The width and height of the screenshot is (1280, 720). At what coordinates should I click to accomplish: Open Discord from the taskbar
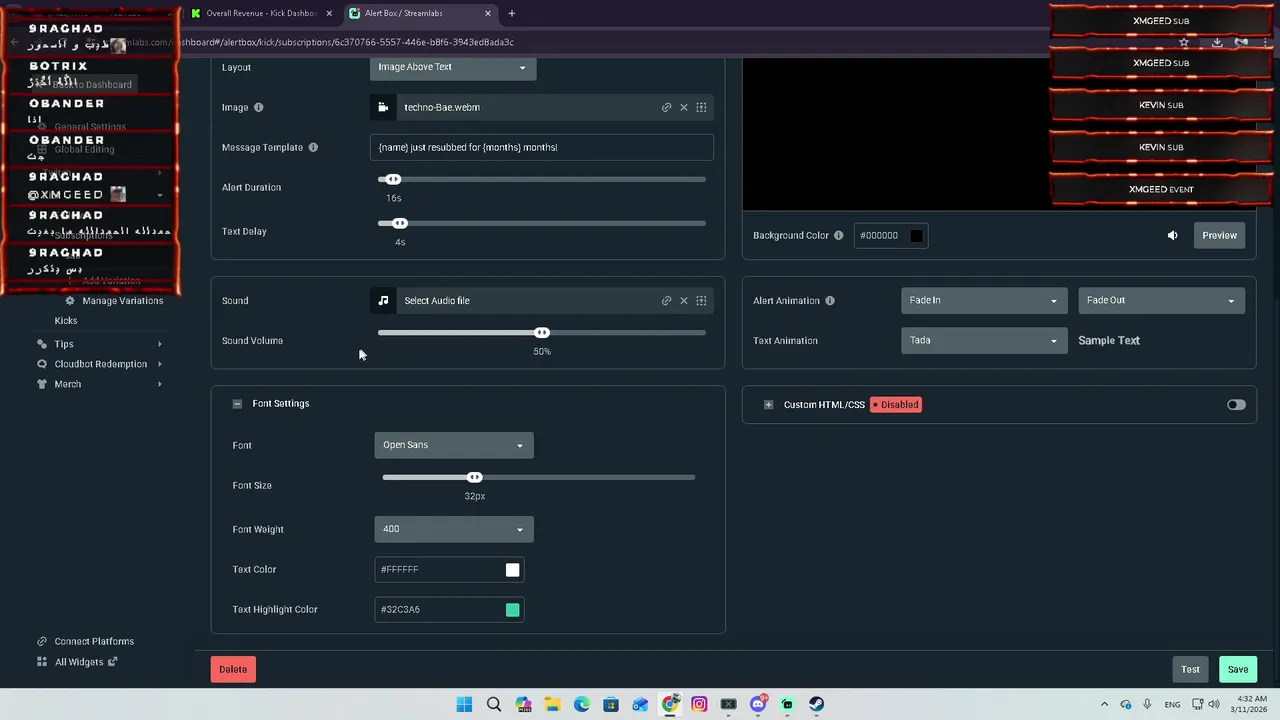[758, 704]
